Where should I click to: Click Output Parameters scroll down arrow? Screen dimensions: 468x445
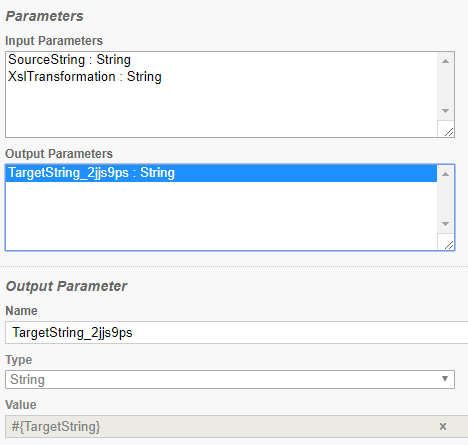[445, 224]
